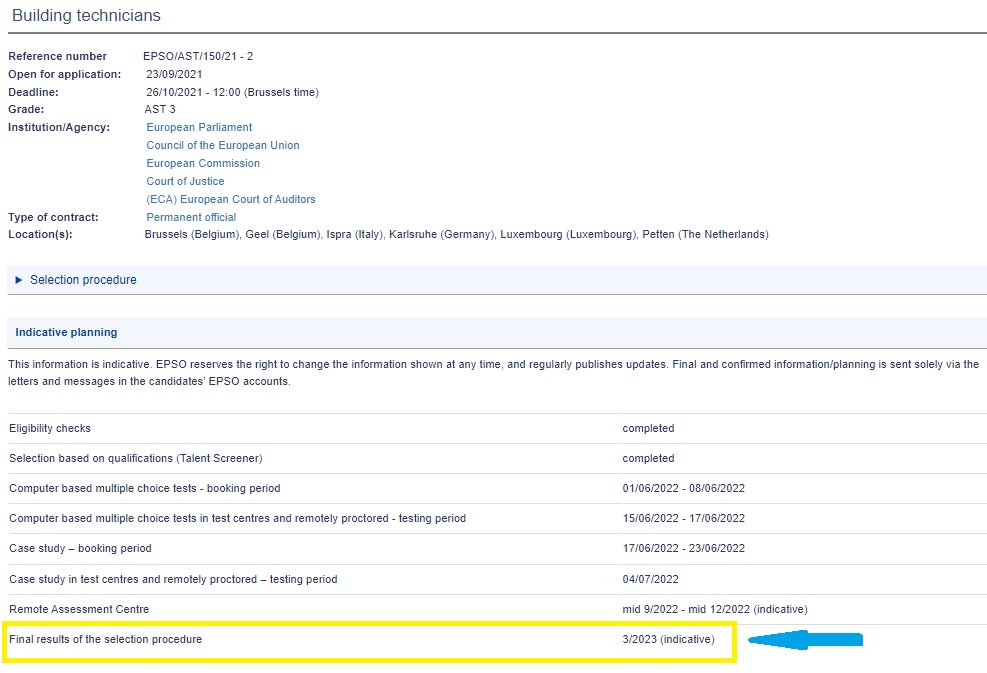Visit the European Court of Auditors link
987x673 pixels.
tap(230, 199)
